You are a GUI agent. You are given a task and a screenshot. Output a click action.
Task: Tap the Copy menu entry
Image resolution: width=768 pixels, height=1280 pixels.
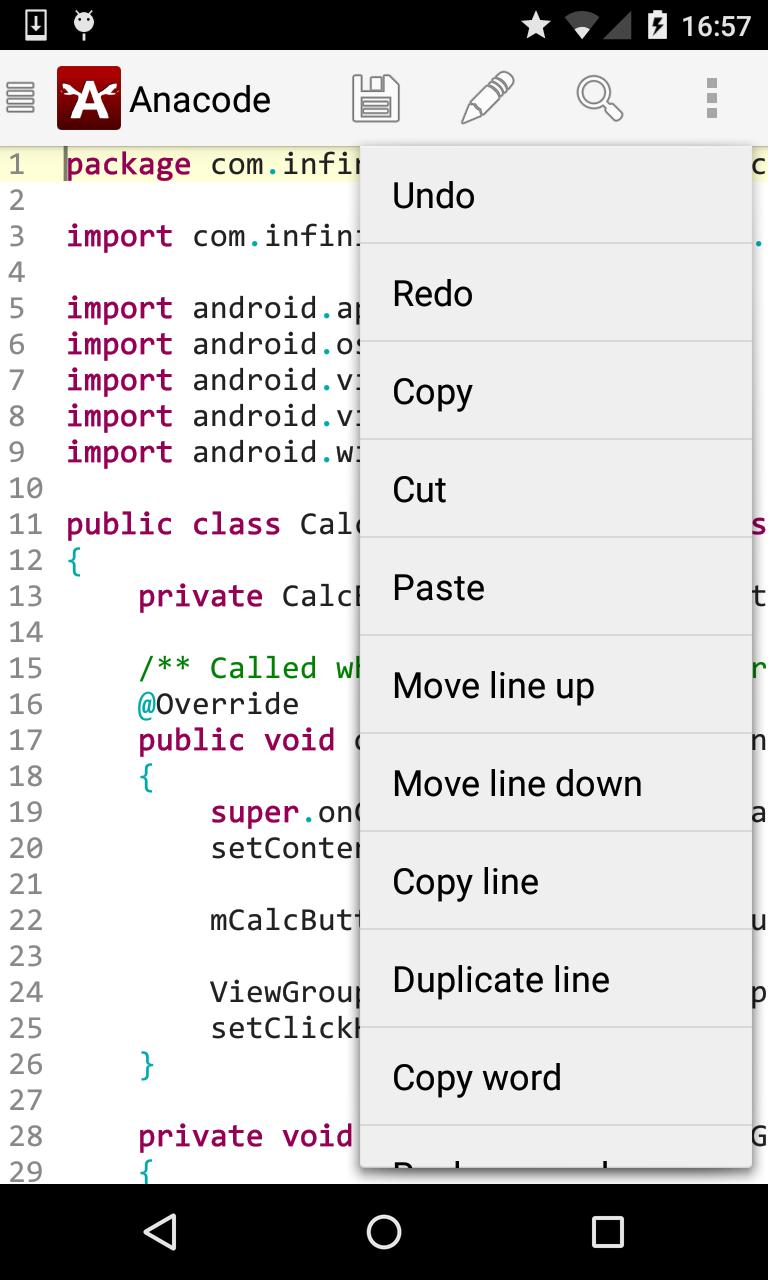[555, 392]
